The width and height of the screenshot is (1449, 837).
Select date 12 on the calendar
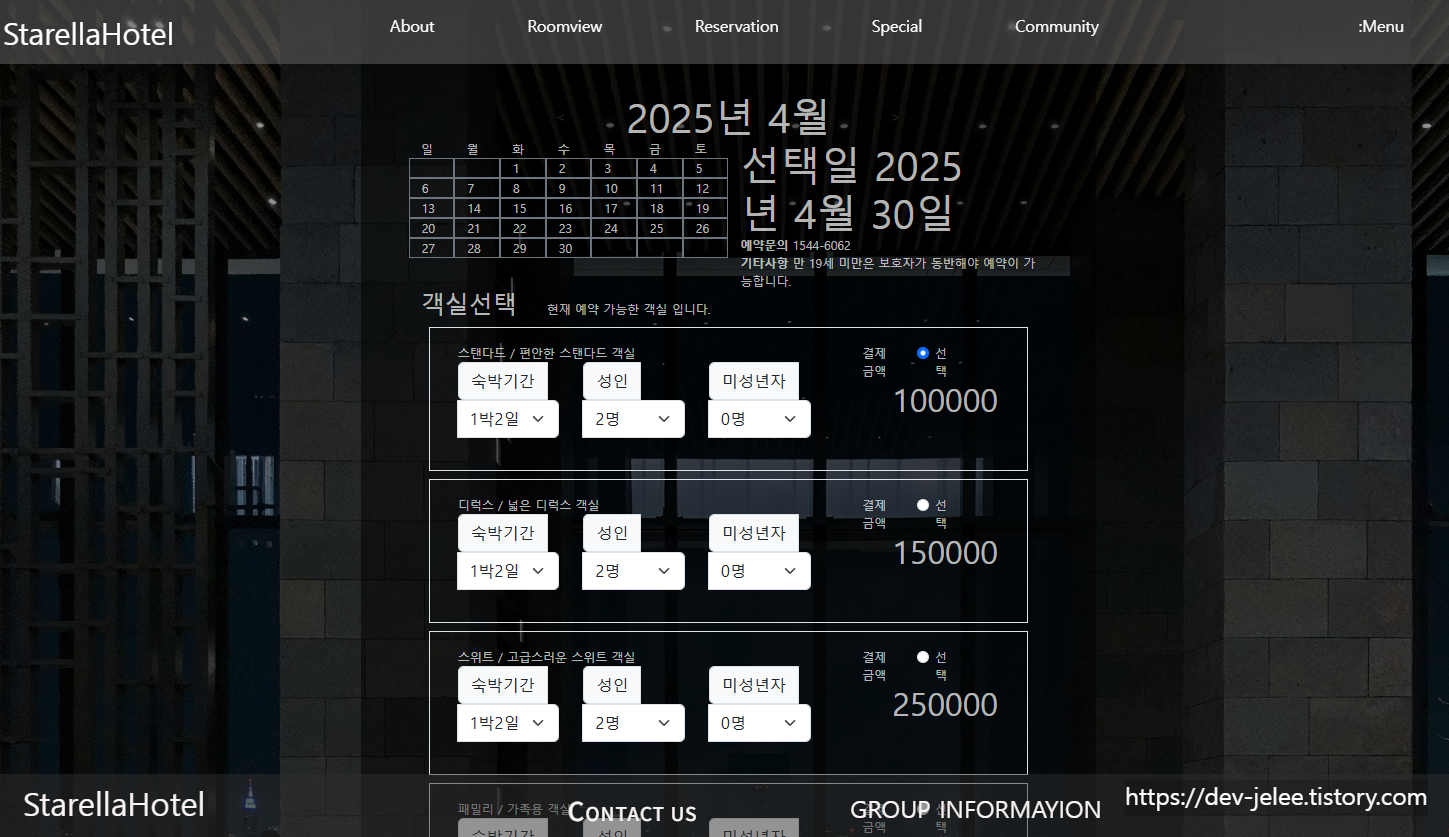705,189
